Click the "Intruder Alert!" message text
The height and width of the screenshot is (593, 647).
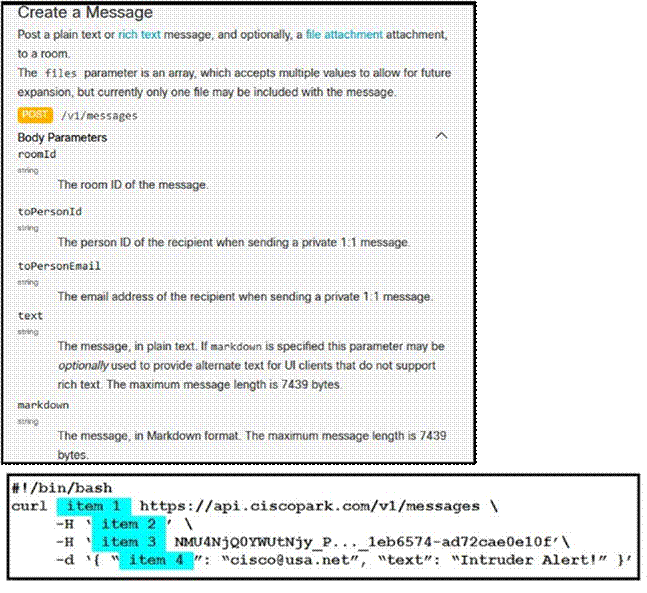coord(529,560)
